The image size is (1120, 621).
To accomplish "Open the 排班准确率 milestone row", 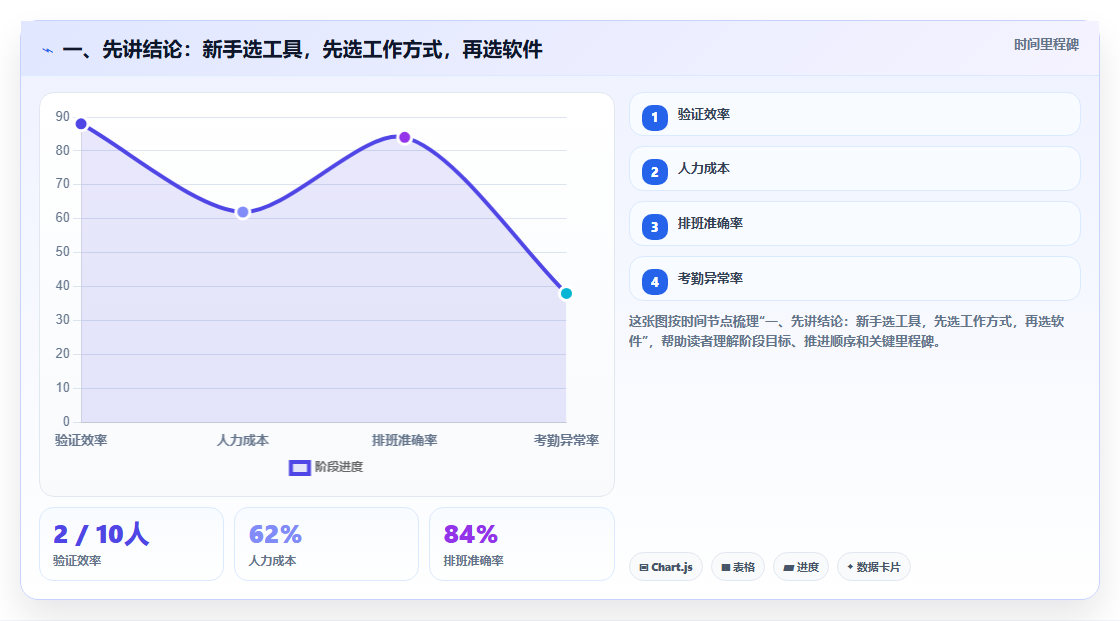I will click(854, 224).
